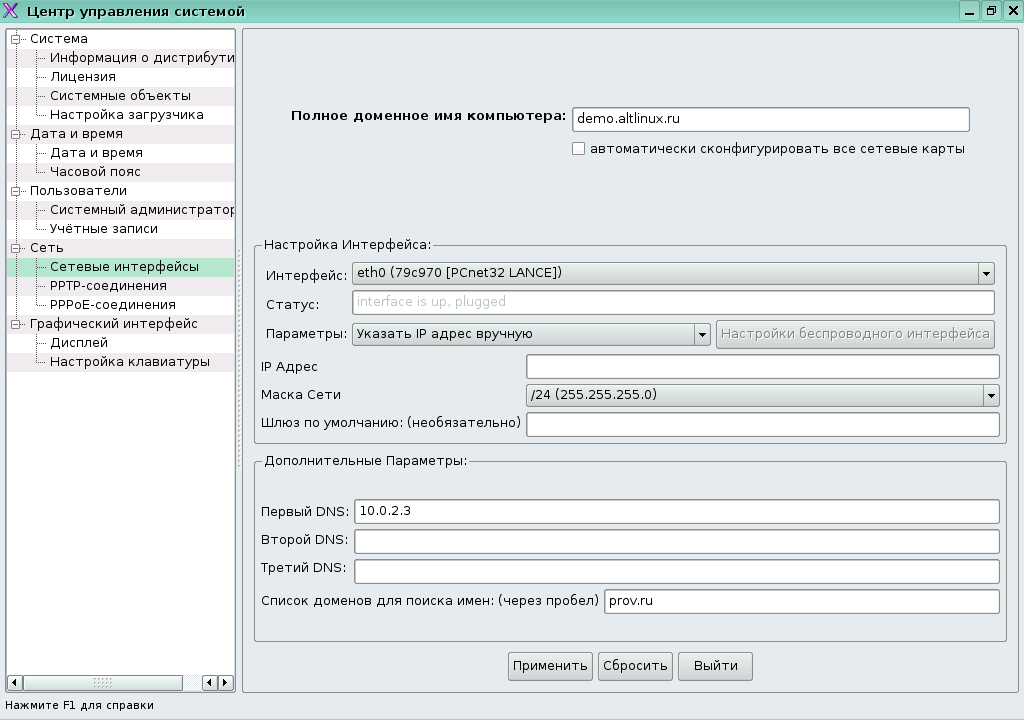The image size is (1024, 720).
Task: Click the full domain name field
Action: click(770, 119)
